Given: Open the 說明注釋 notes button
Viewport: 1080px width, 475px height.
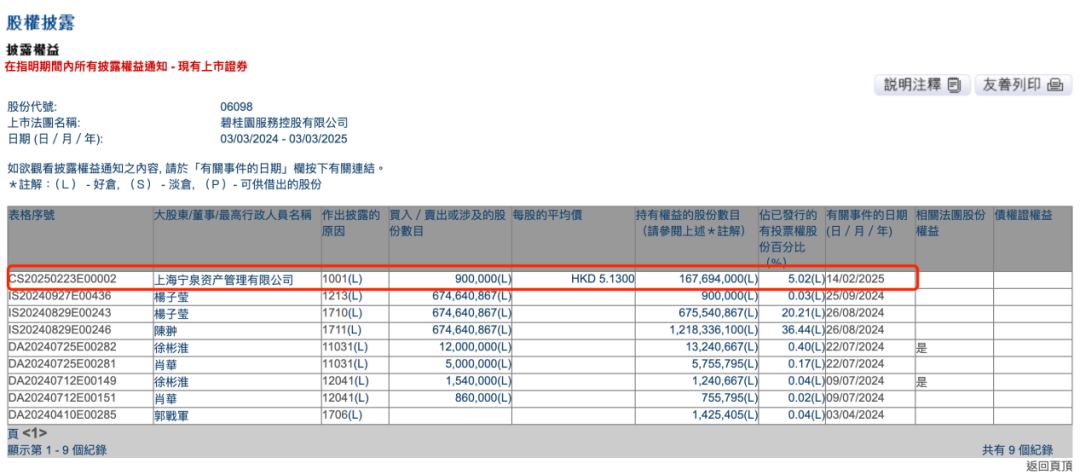Looking at the screenshot, I should point(922,85).
